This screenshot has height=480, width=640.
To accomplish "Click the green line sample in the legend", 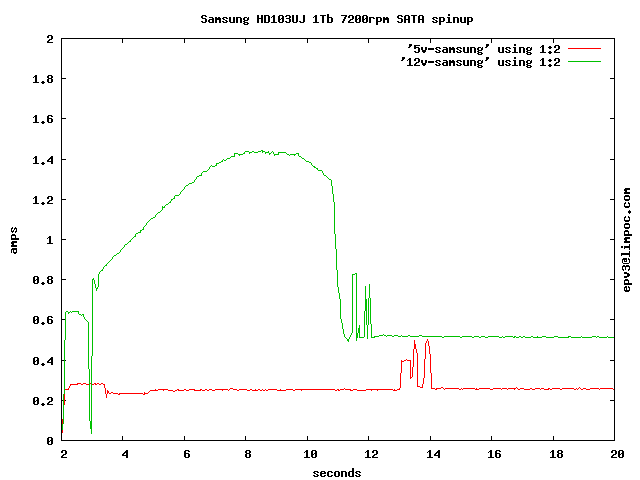I will coord(584,62).
